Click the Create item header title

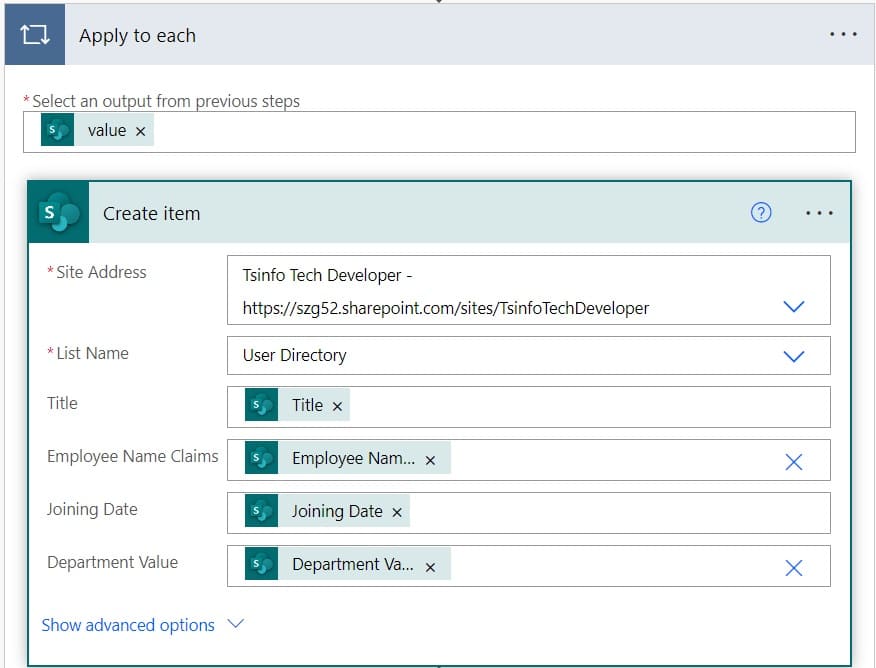click(x=151, y=213)
